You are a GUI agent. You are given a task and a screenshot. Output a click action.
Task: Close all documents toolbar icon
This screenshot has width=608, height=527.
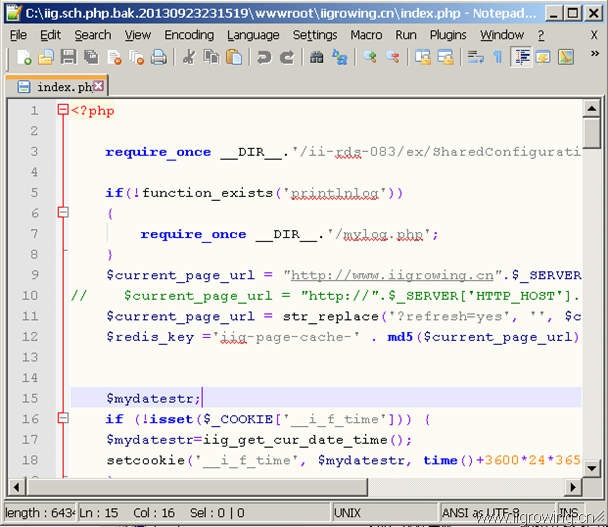point(136,57)
